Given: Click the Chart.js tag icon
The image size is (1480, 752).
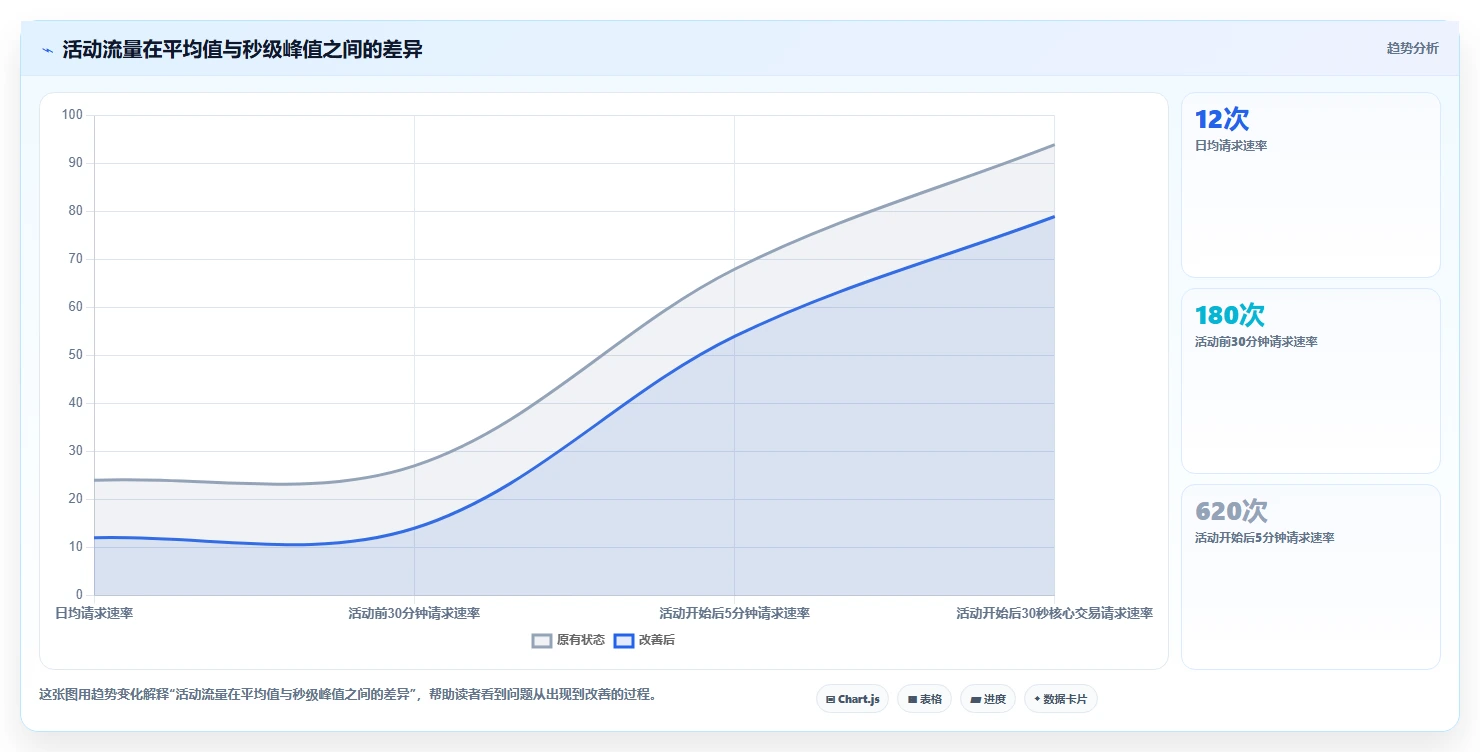Looking at the screenshot, I should point(830,700).
